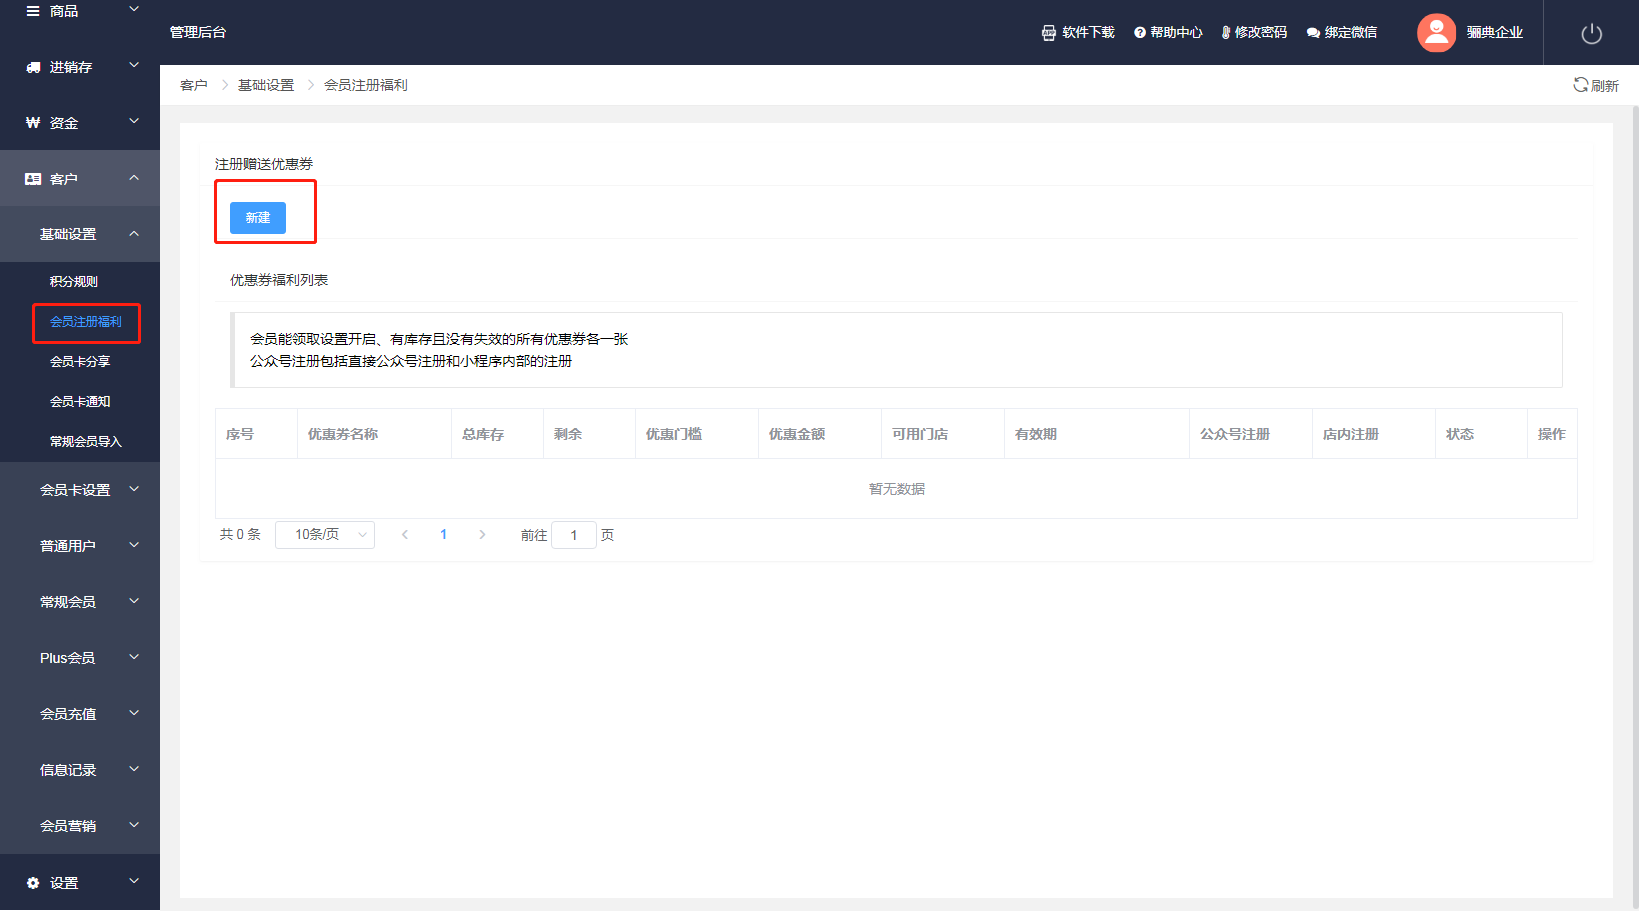Viewport: 1639px width, 911px height.
Task: Click the 绑定微信 link
Action: tap(1350, 33)
